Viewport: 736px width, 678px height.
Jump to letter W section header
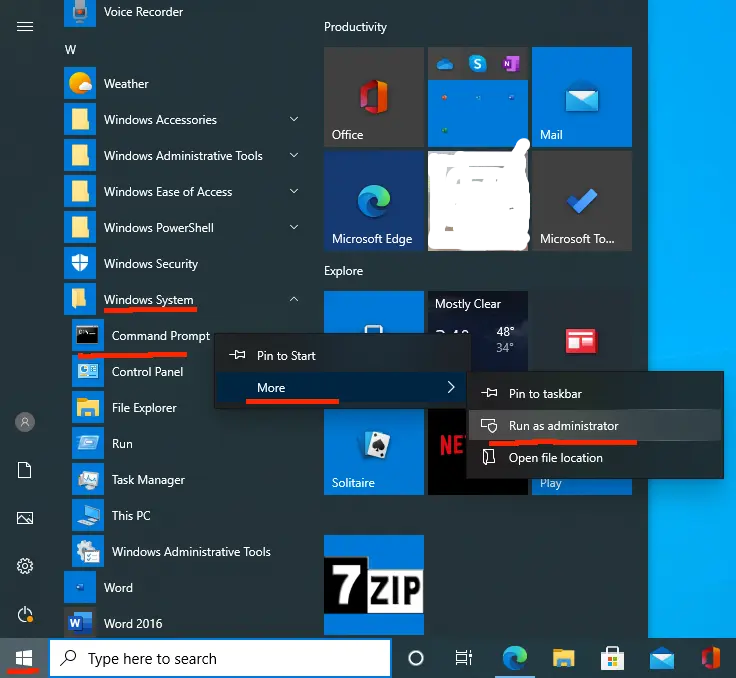[70, 50]
